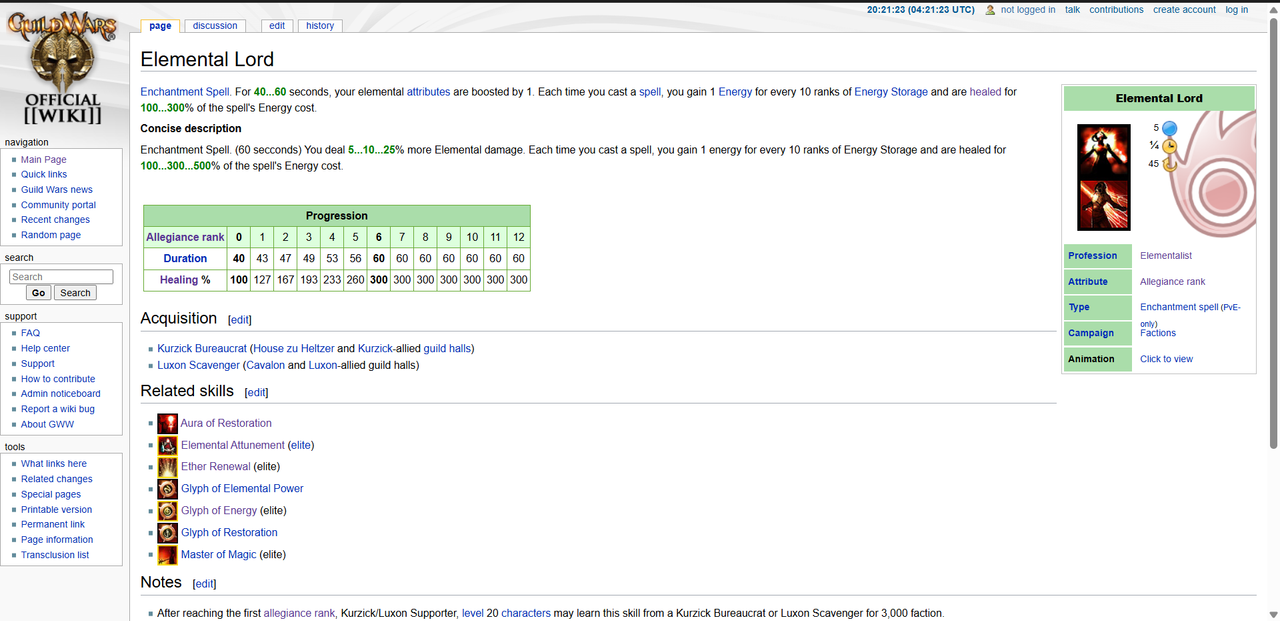Open the Glyph of Energy skill icon

coord(167,511)
